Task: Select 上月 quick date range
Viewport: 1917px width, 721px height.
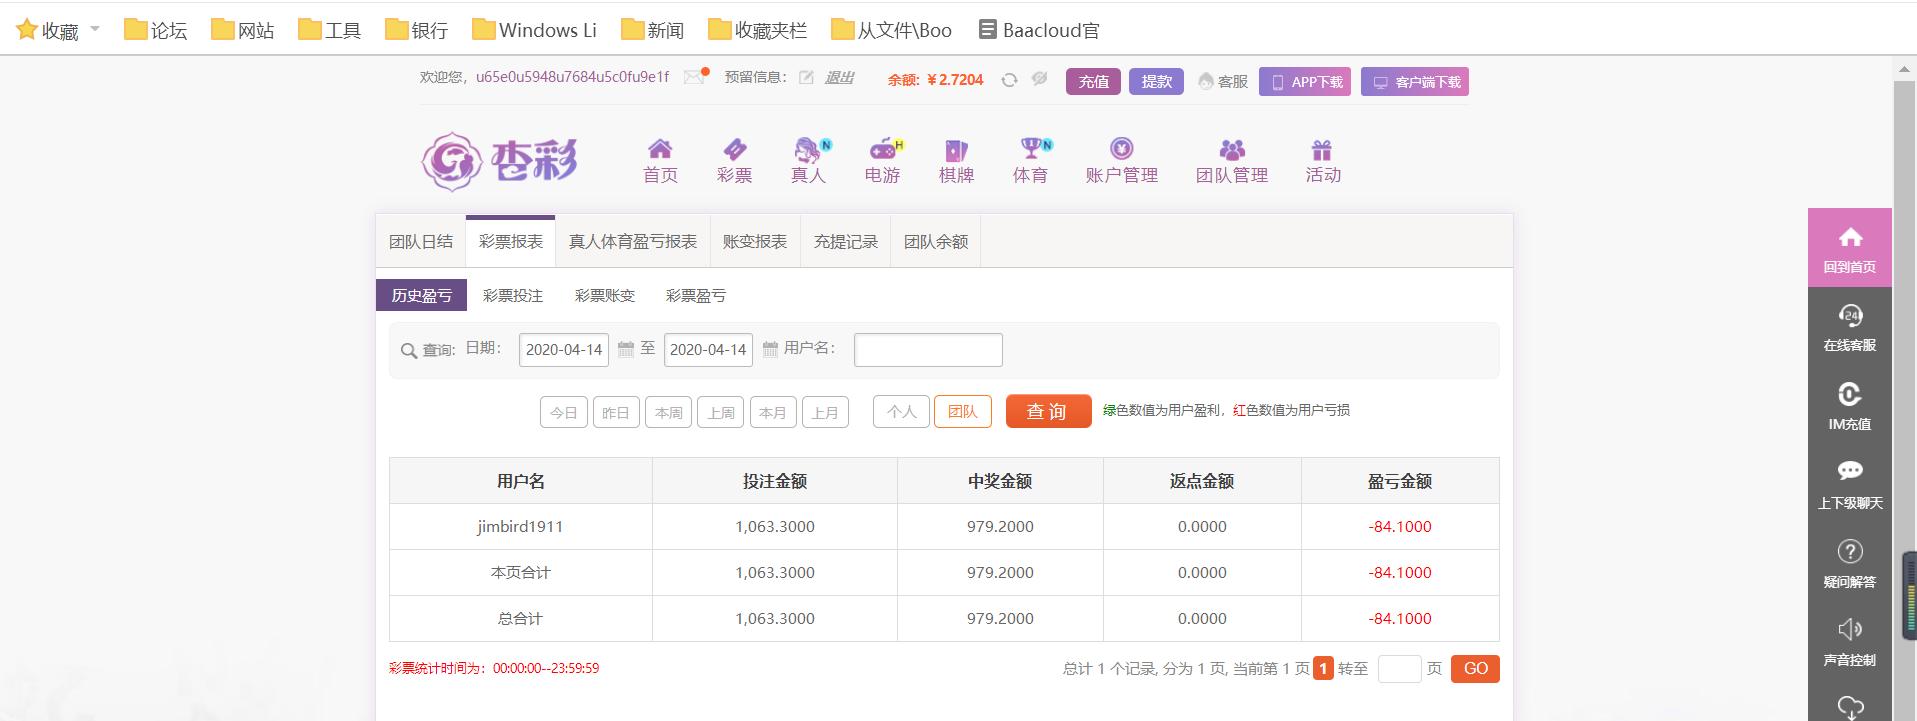Action: 825,412
